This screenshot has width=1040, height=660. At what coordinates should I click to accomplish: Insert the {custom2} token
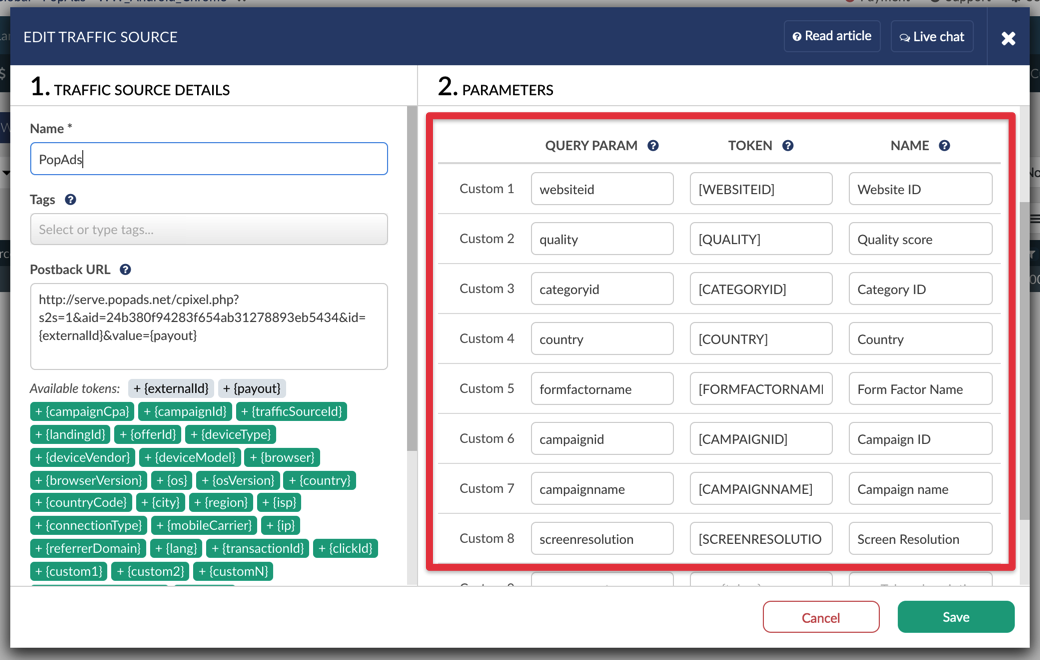[x=150, y=572]
